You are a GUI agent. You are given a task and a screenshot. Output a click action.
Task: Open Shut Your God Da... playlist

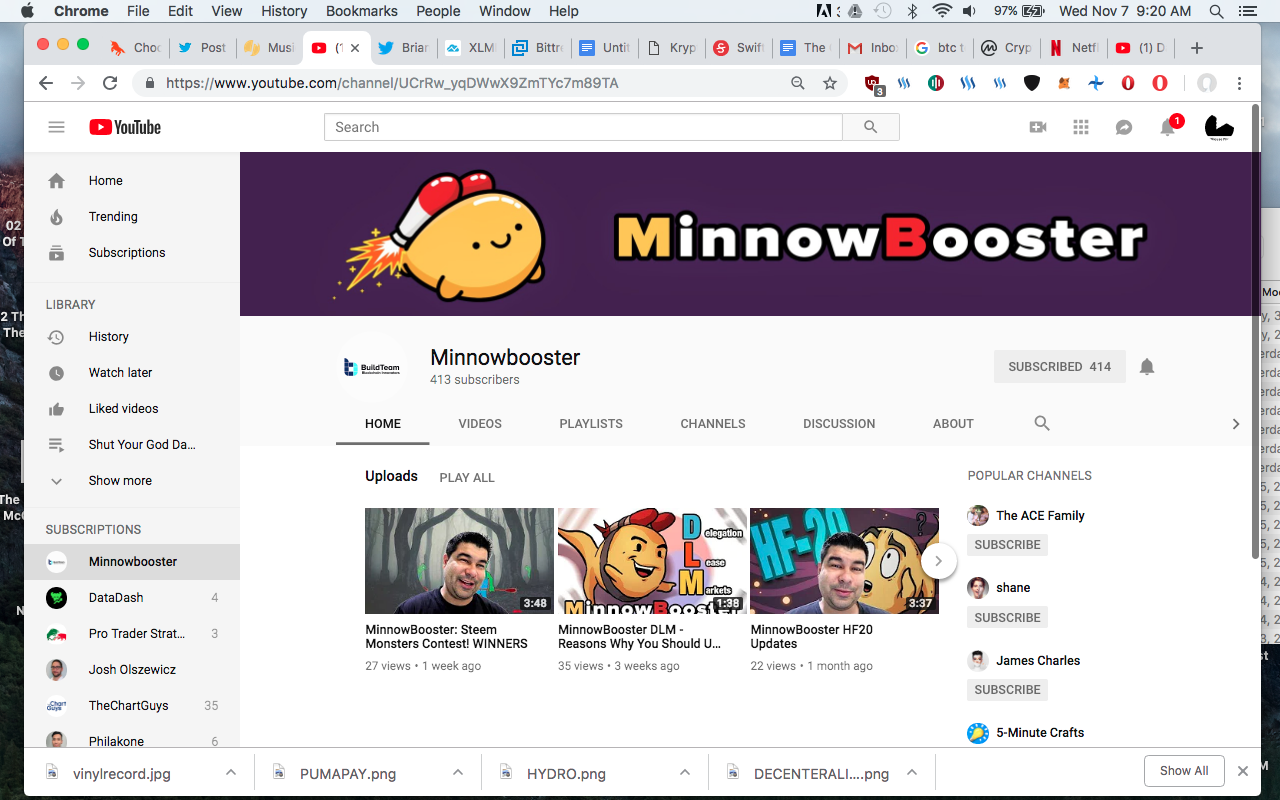pyautogui.click(x=132, y=445)
